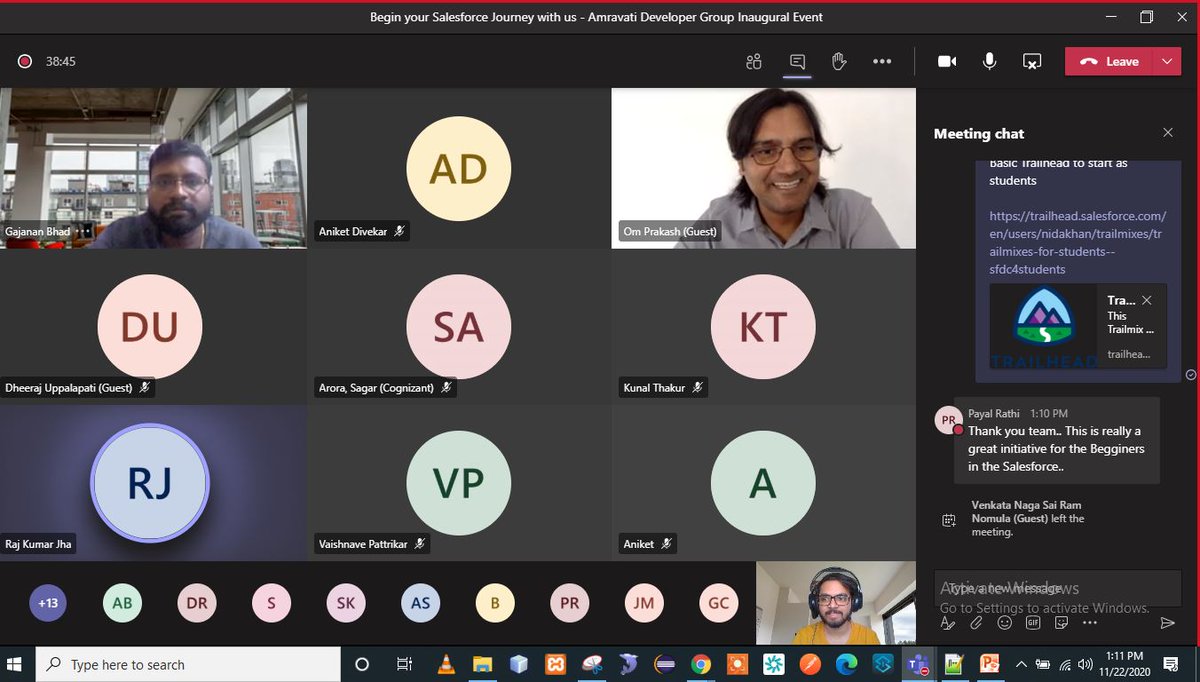This screenshot has height=682, width=1200.
Task: Dismiss the Trailhead link preview card
Action: (x=1147, y=300)
